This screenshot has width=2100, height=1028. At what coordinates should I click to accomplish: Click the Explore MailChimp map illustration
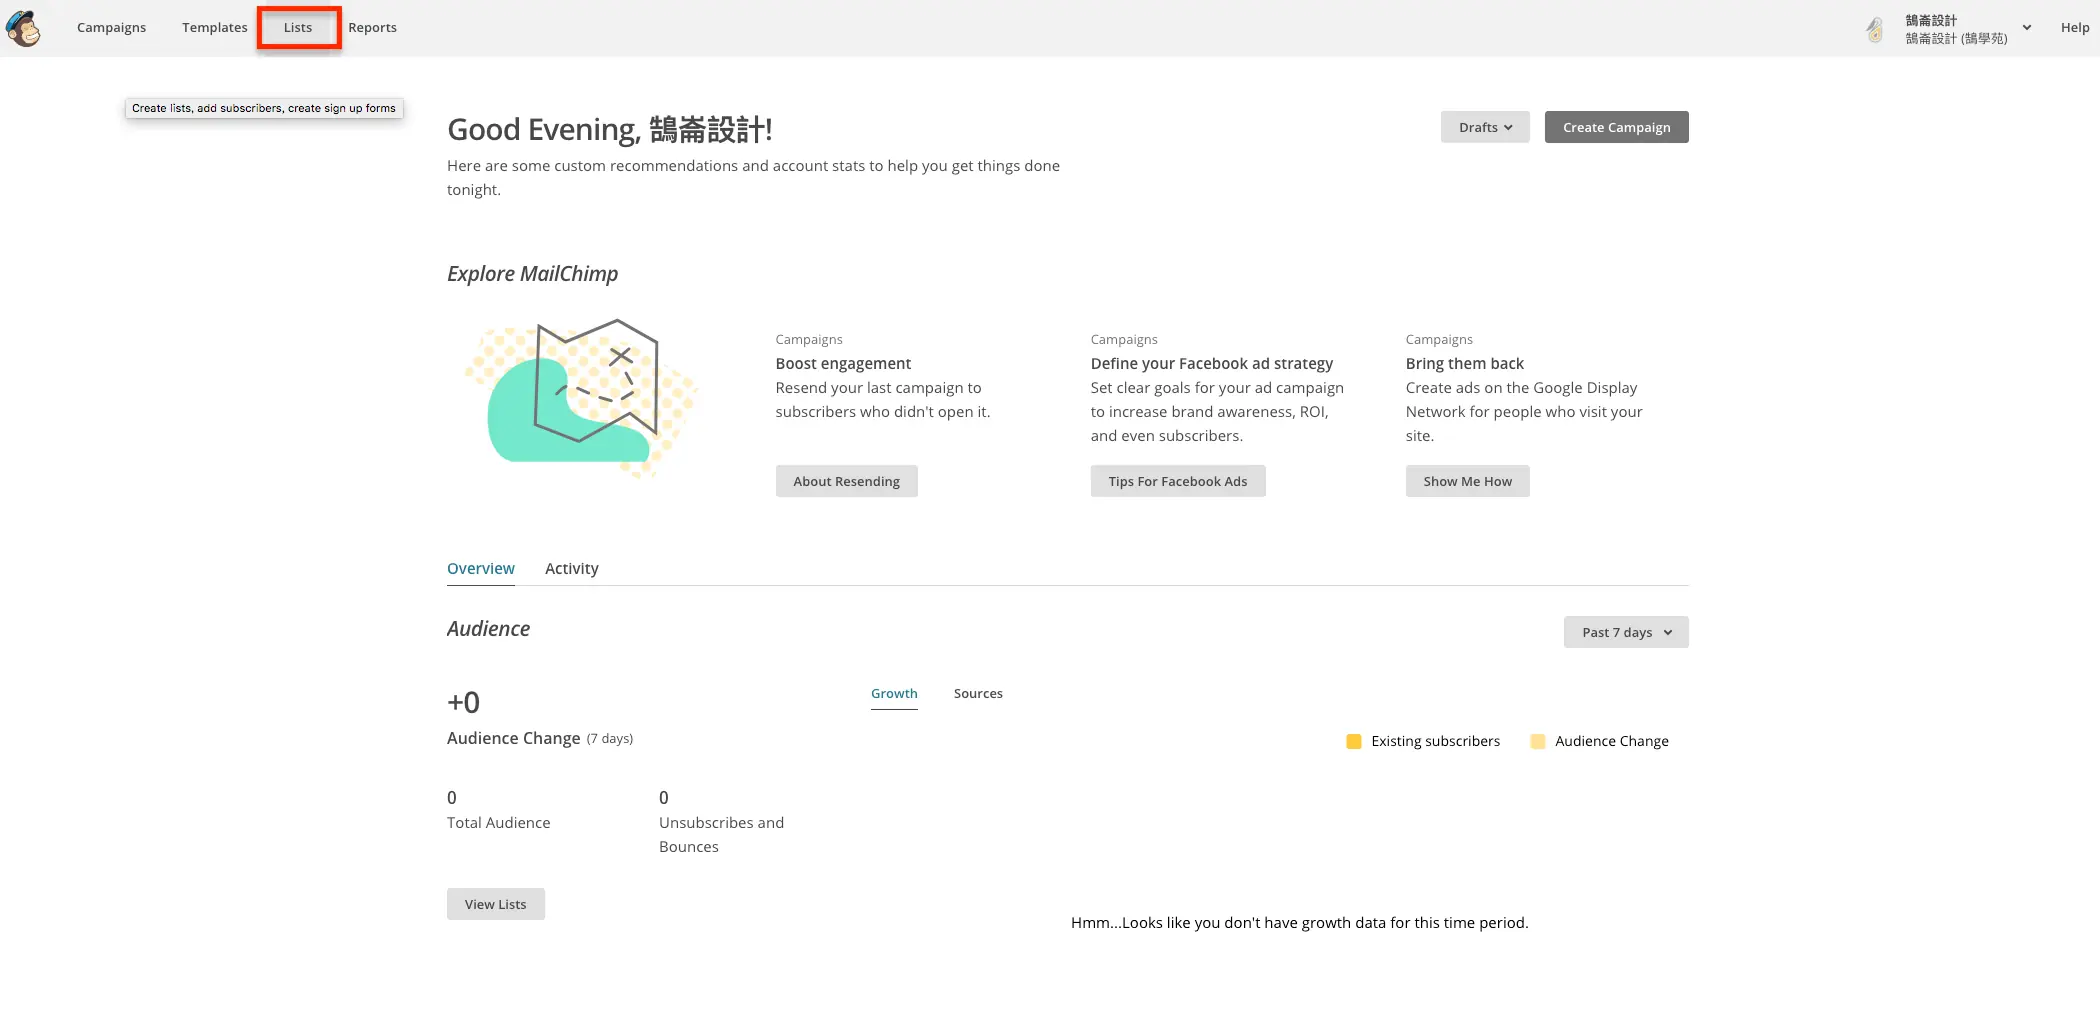click(582, 399)
